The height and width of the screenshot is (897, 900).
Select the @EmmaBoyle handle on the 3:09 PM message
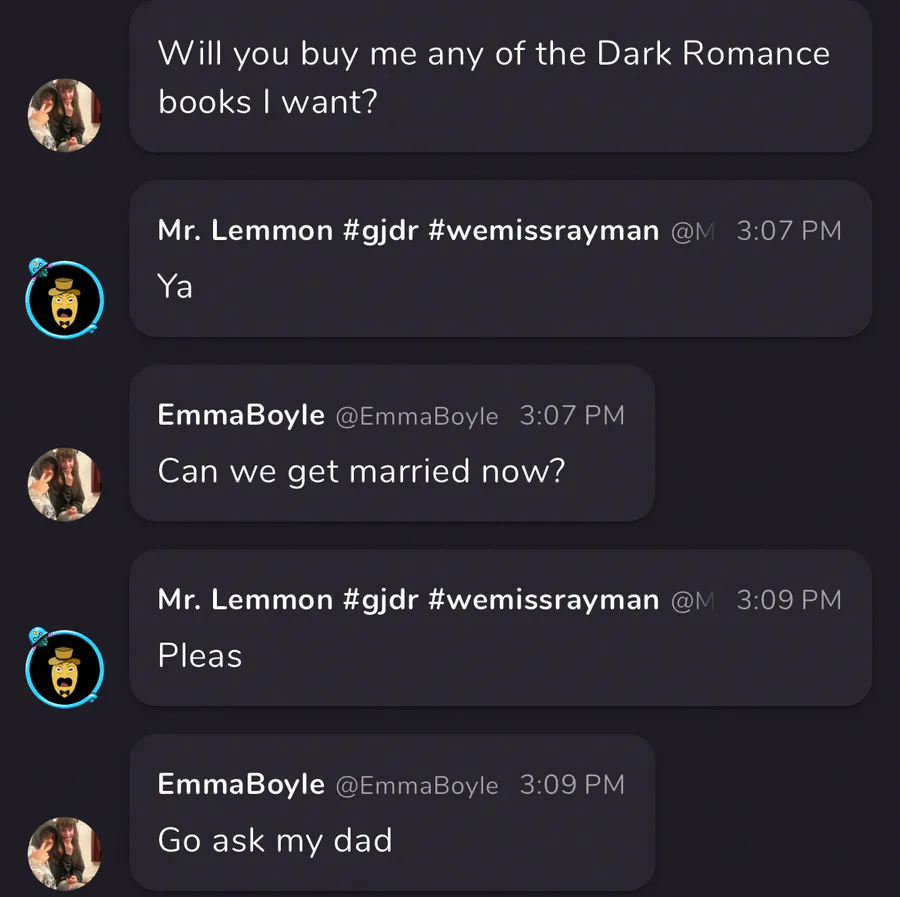click(417, 786)
